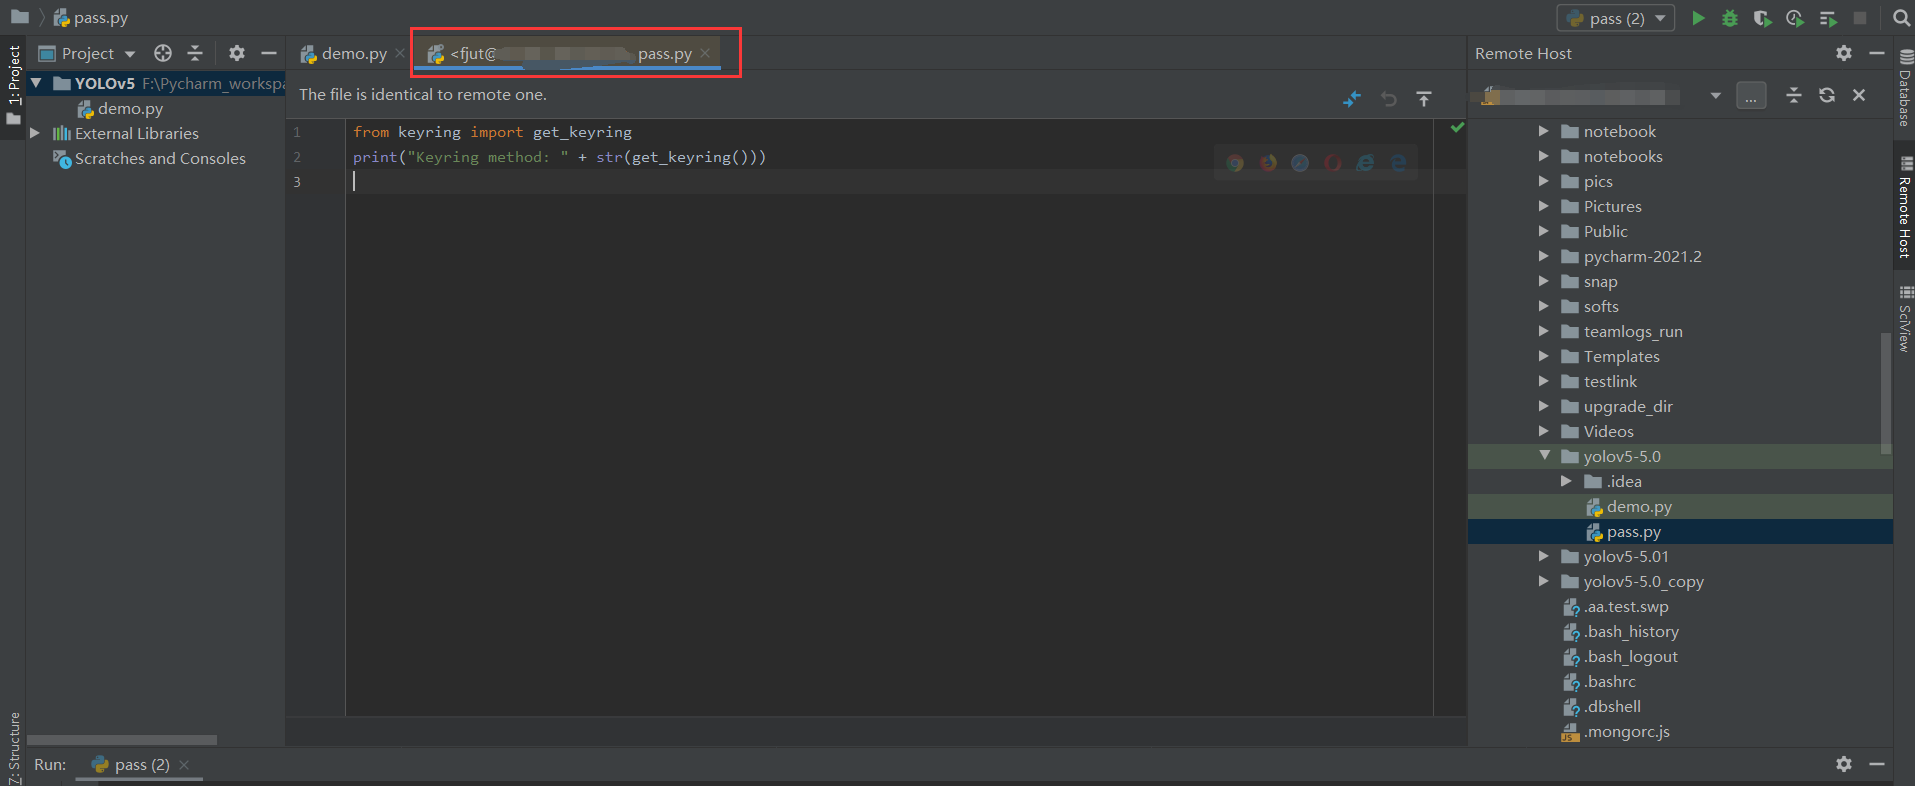The width and height of the screenshot is (1915, 786).
Task: Place cursor on editor line 3
Action: 890,181
